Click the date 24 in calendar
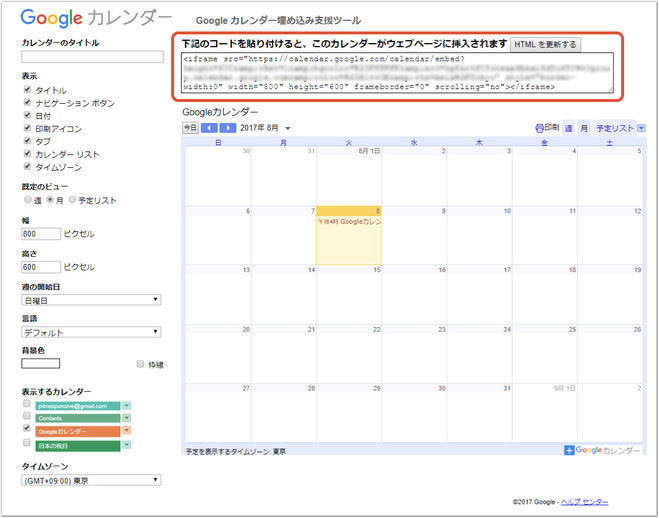 click(507, 329)
